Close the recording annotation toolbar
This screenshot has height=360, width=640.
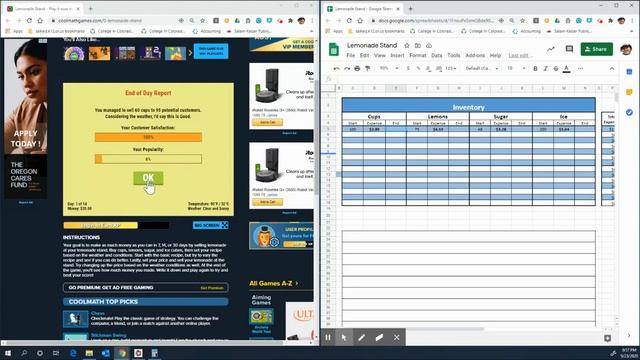396,338
